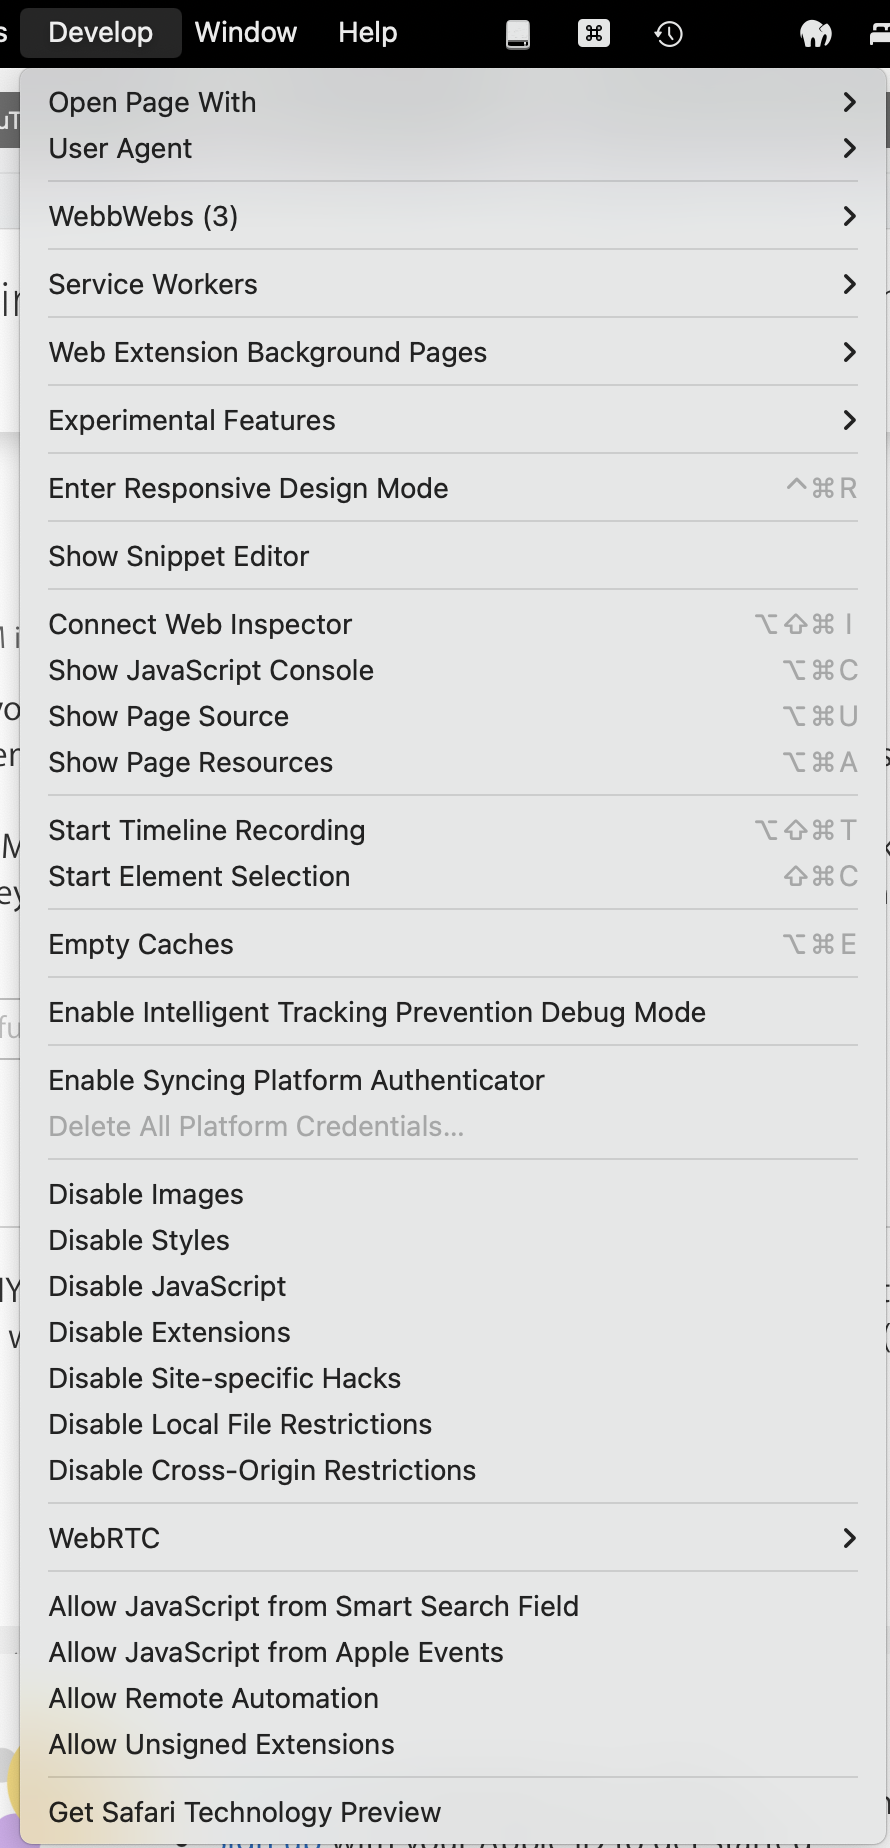Expand the Open Page With submenu arrow

[x=849, y=102]
